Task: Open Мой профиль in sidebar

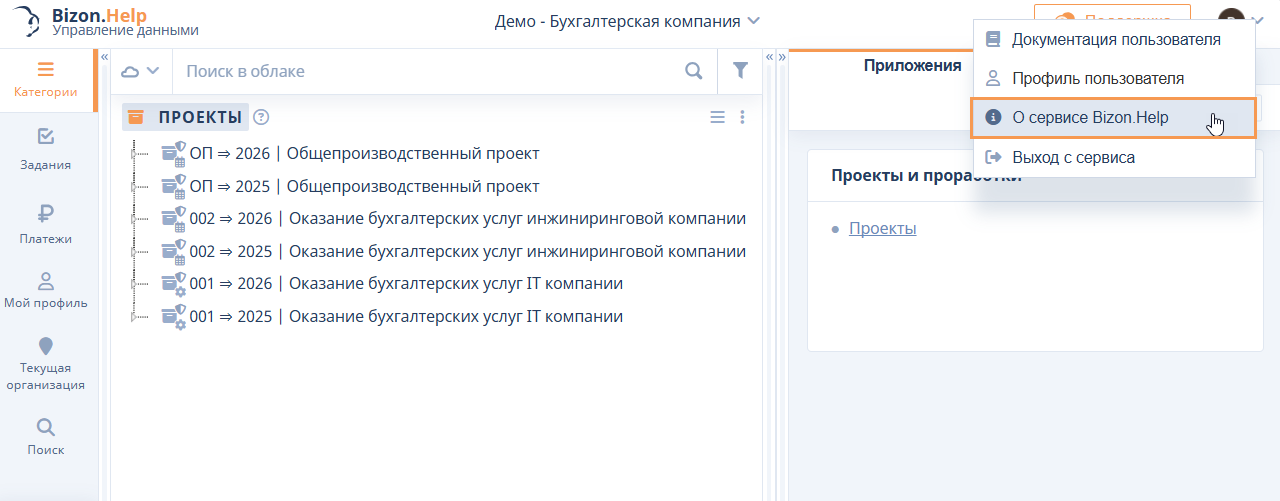Action: click(46, 290)
